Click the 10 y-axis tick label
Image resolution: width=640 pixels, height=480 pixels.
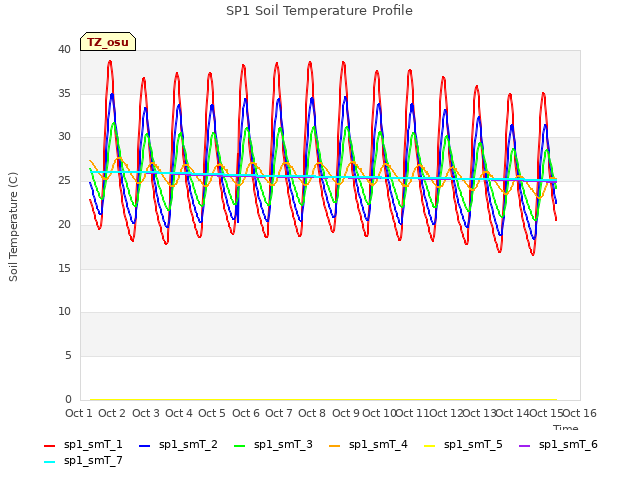pos(64,312)
